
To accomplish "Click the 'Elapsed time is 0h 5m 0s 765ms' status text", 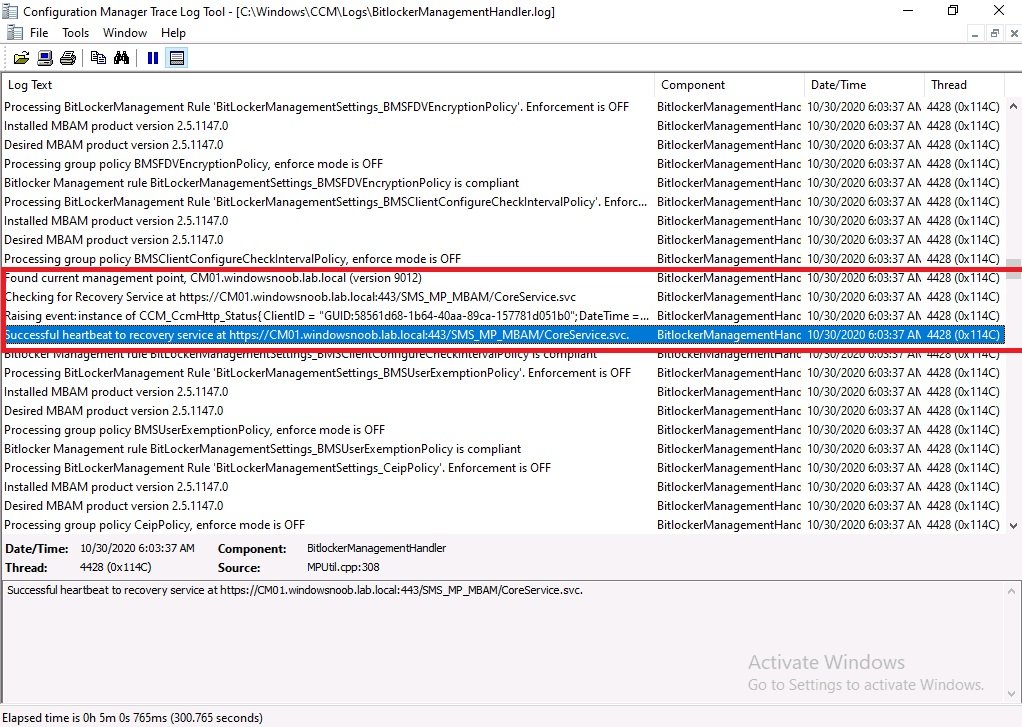I will coord(132,718).
